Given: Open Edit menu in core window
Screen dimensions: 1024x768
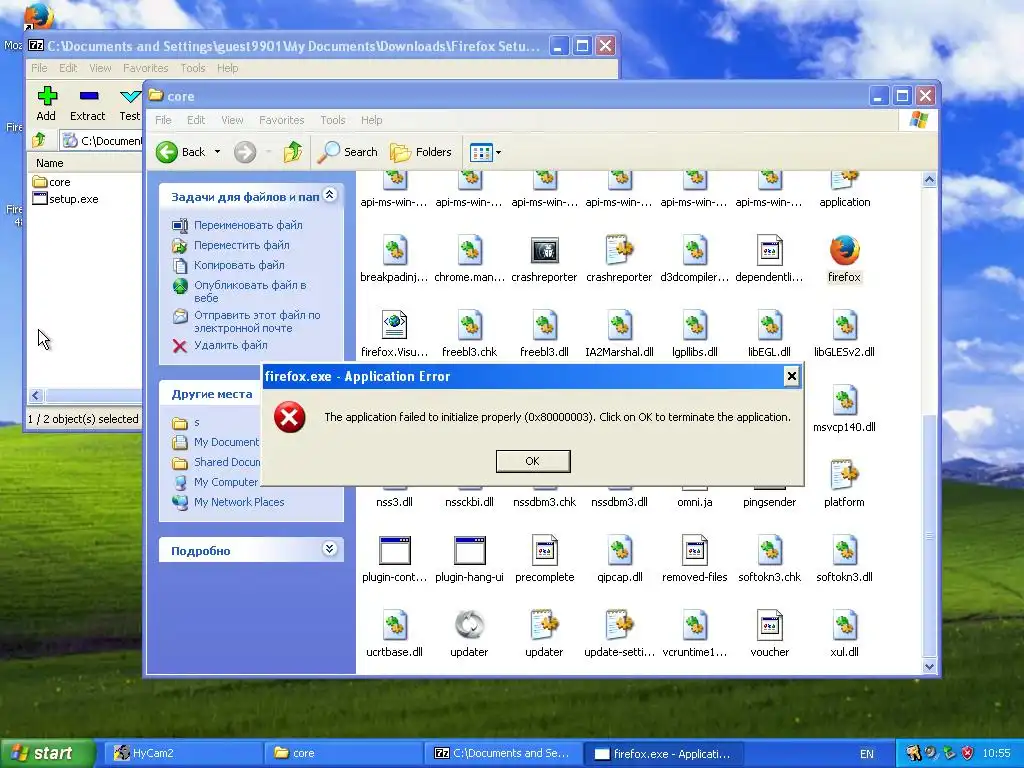Looking at the screenshot, I should click(196, 120).
